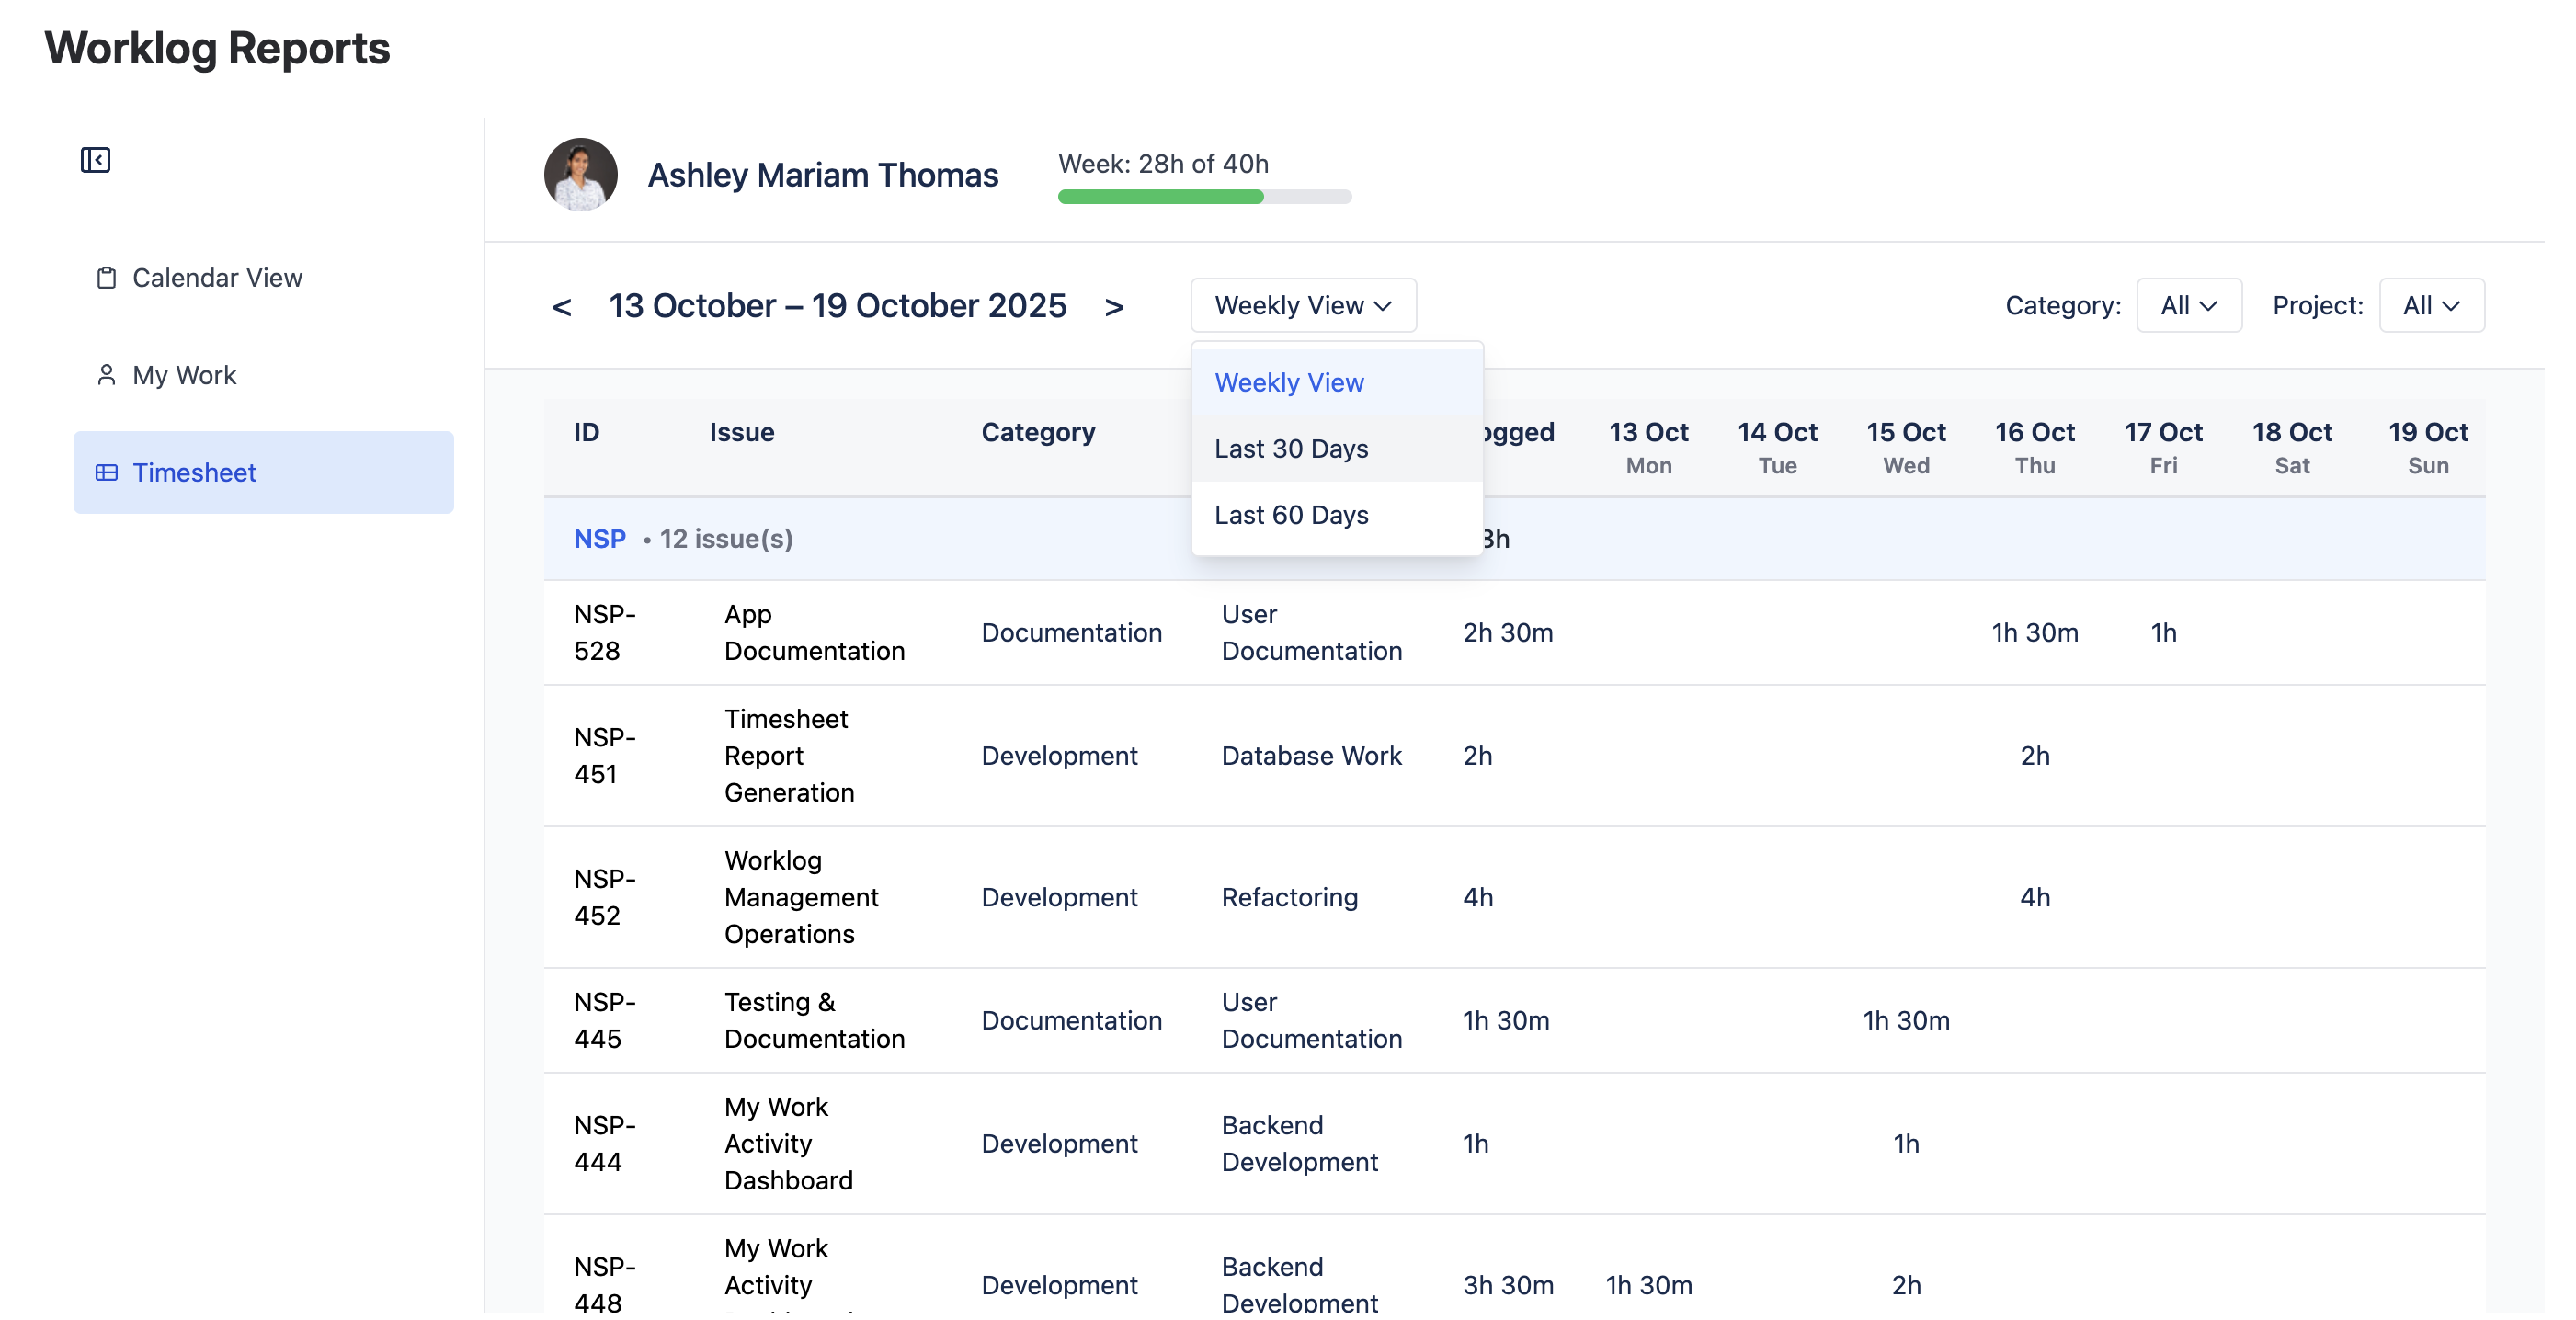The height and width of the screenshot is (1320, 2576).
Task: Click the 13 October – 19 October 2025 date range
Action: (837, 306)
